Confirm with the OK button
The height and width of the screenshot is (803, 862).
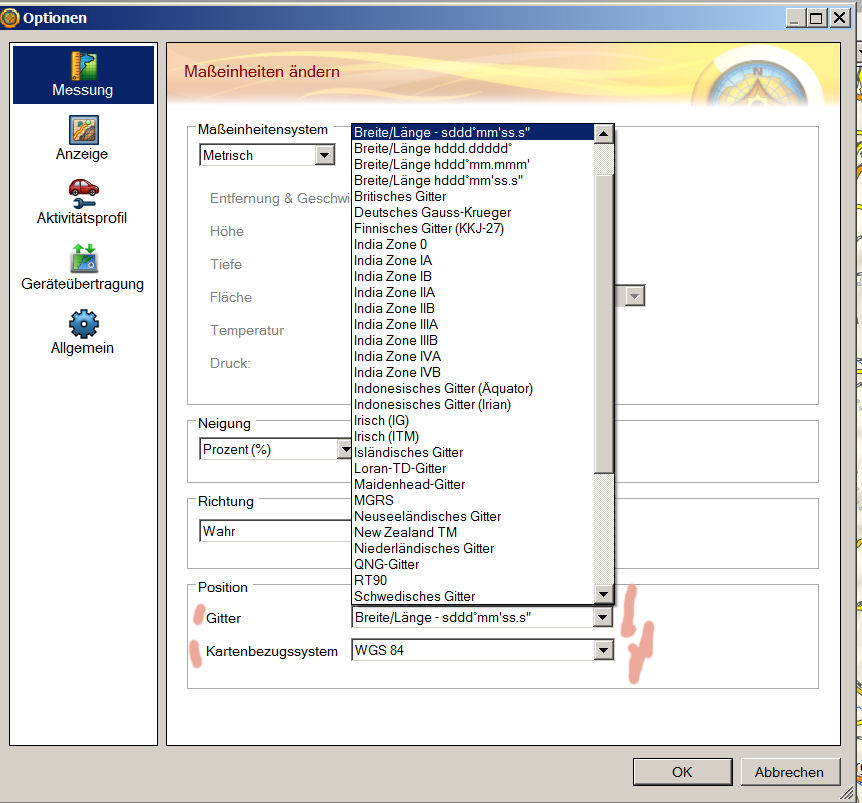pos(682,772)
